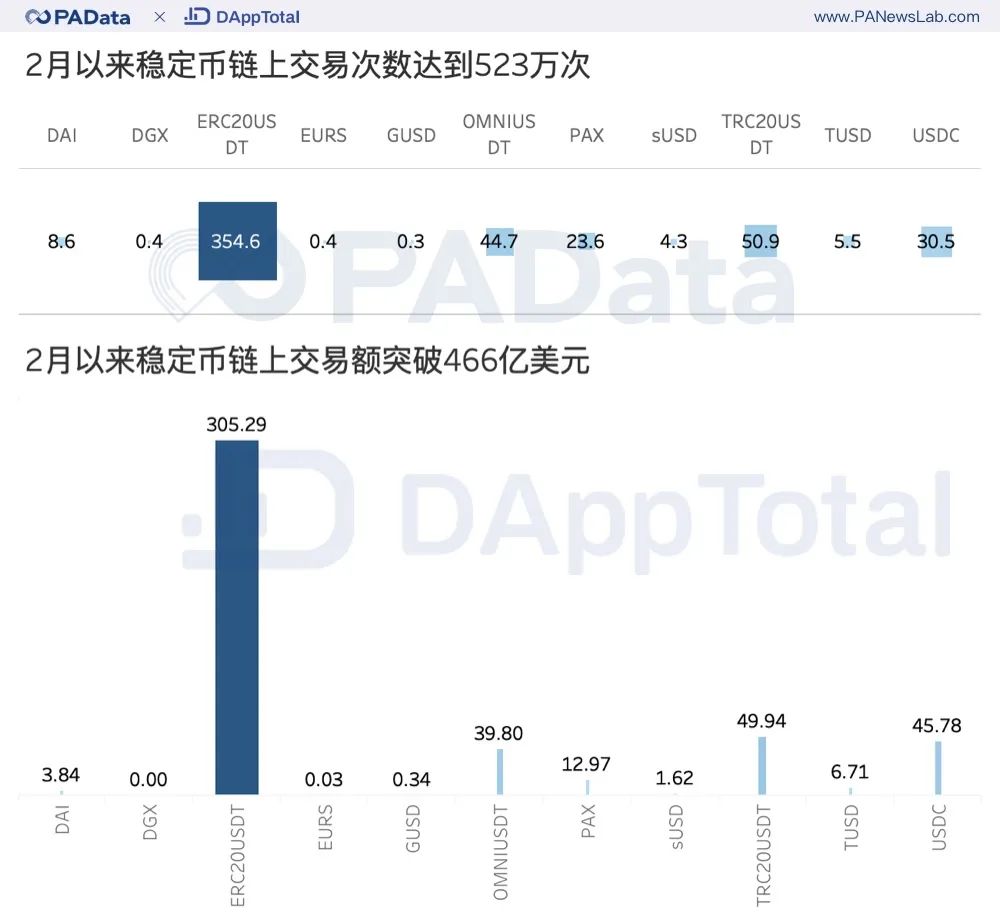Click the DAppTotal logo in header
This screenshot has width=1000, height=915.
click(x=242, y=17)
